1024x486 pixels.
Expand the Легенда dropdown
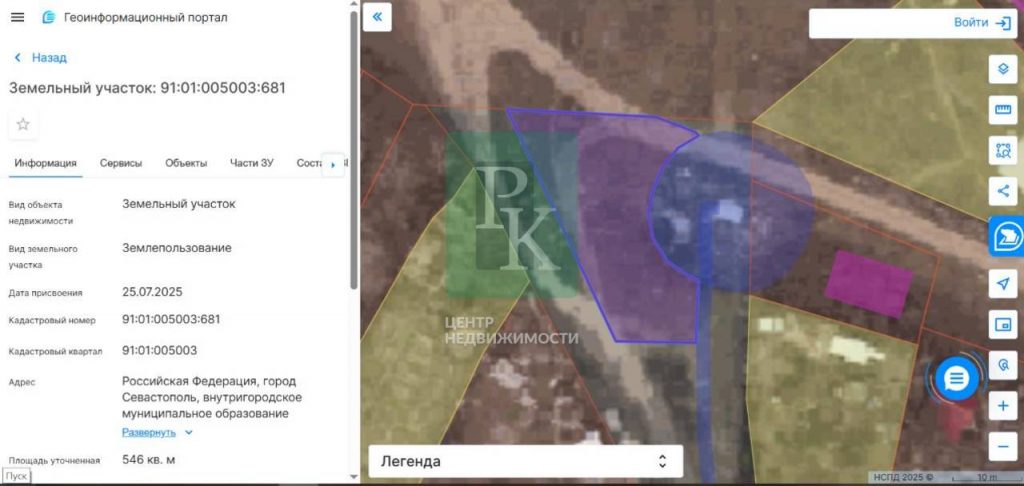tap(525, 461)
